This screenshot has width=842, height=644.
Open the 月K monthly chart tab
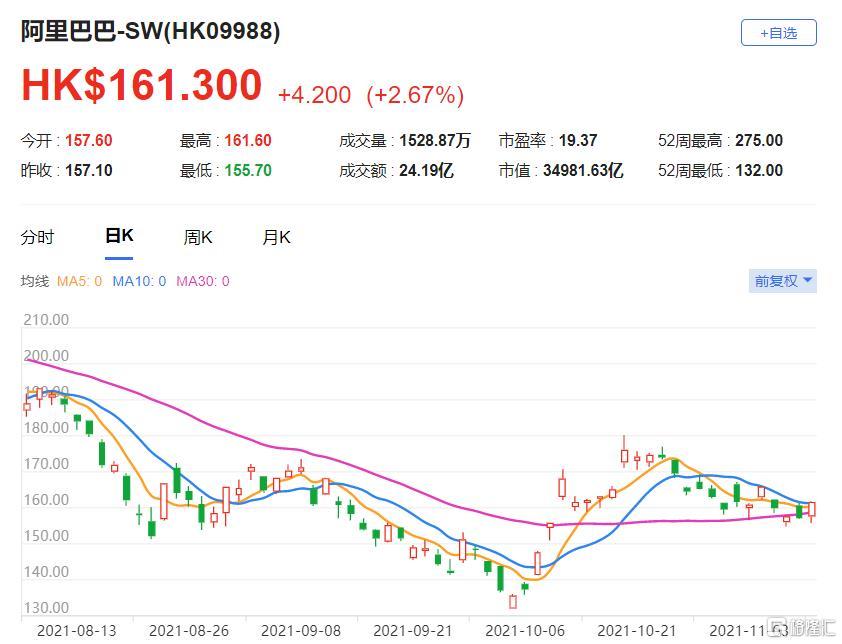coord(276,237)
